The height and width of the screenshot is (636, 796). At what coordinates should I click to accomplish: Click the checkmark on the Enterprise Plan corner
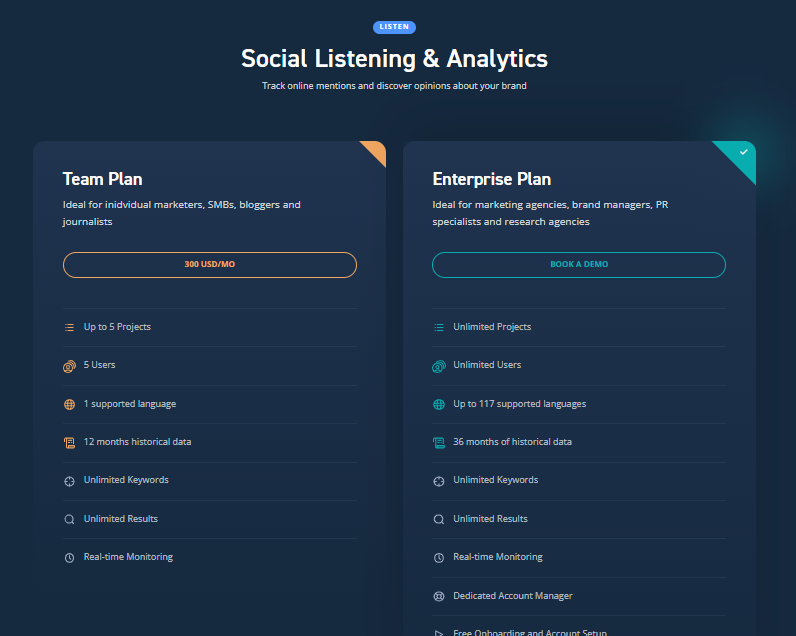pos(744,152)
